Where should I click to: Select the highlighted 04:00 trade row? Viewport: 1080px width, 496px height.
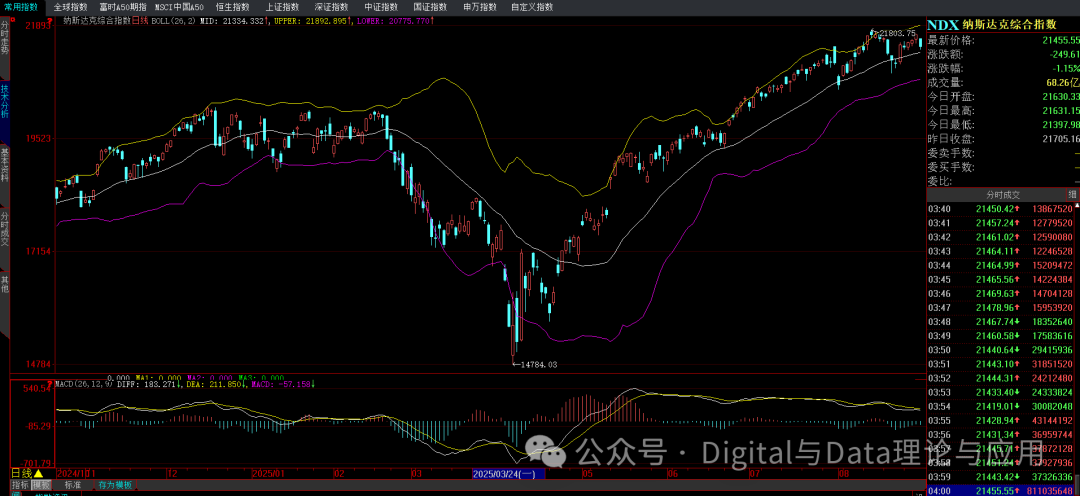[1000, 490]
